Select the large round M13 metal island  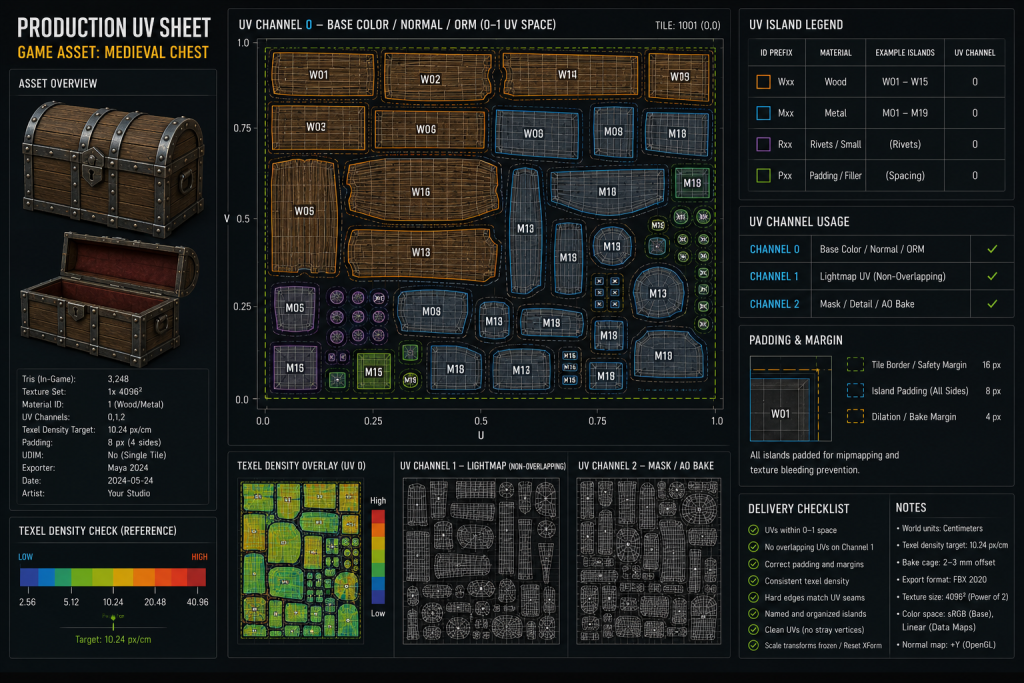pyautogui.click(x=658, y=293)
